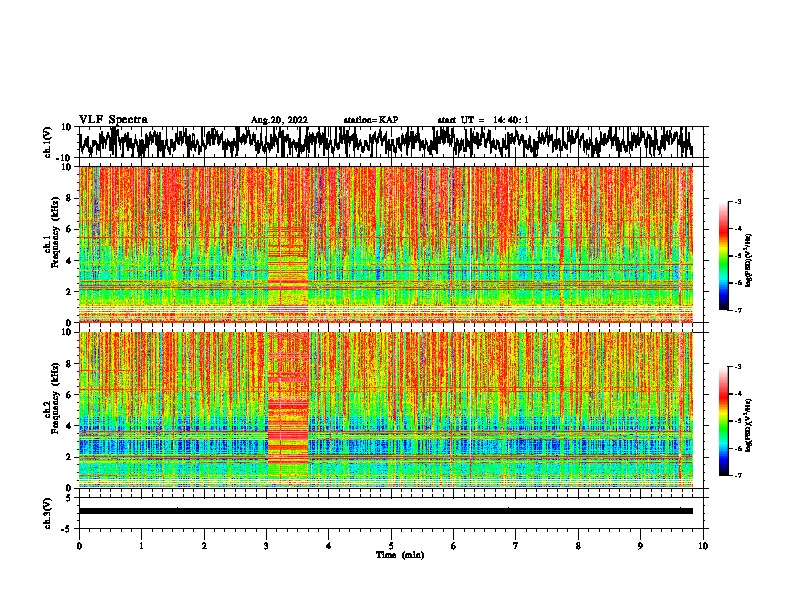Click the black ch.3 voltage bar
Image resolution: width=792 pixels, height=612 pixels.
click(x=386, y=511)
